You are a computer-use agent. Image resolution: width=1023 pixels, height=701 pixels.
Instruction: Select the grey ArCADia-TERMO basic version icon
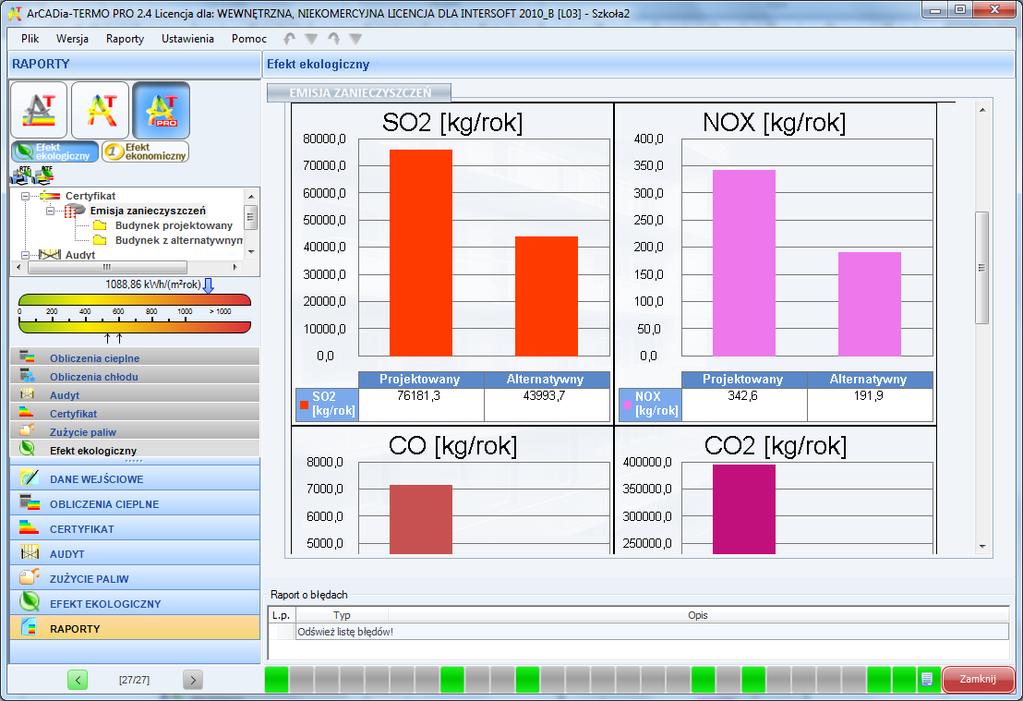(38, 110)
